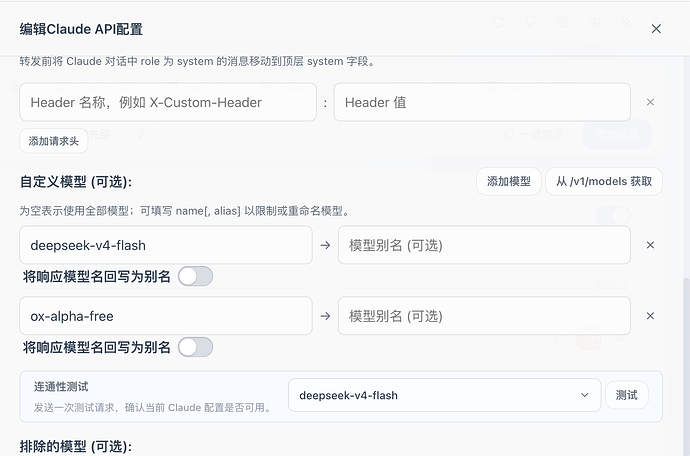Viewport: 690px width, 456px height.
Task: Delete the deepseek-v4-flash model row
Action: [x=650, y=245]
